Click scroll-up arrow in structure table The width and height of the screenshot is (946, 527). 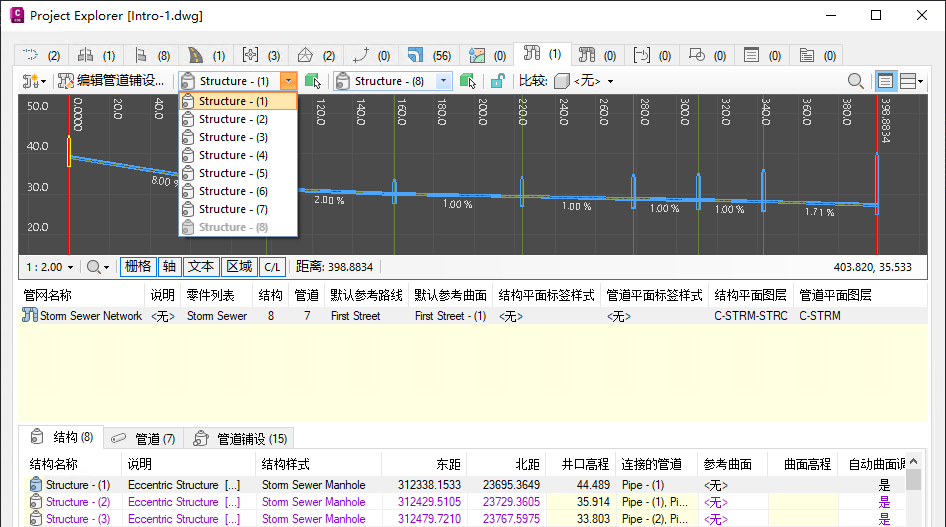click(913, 461)
